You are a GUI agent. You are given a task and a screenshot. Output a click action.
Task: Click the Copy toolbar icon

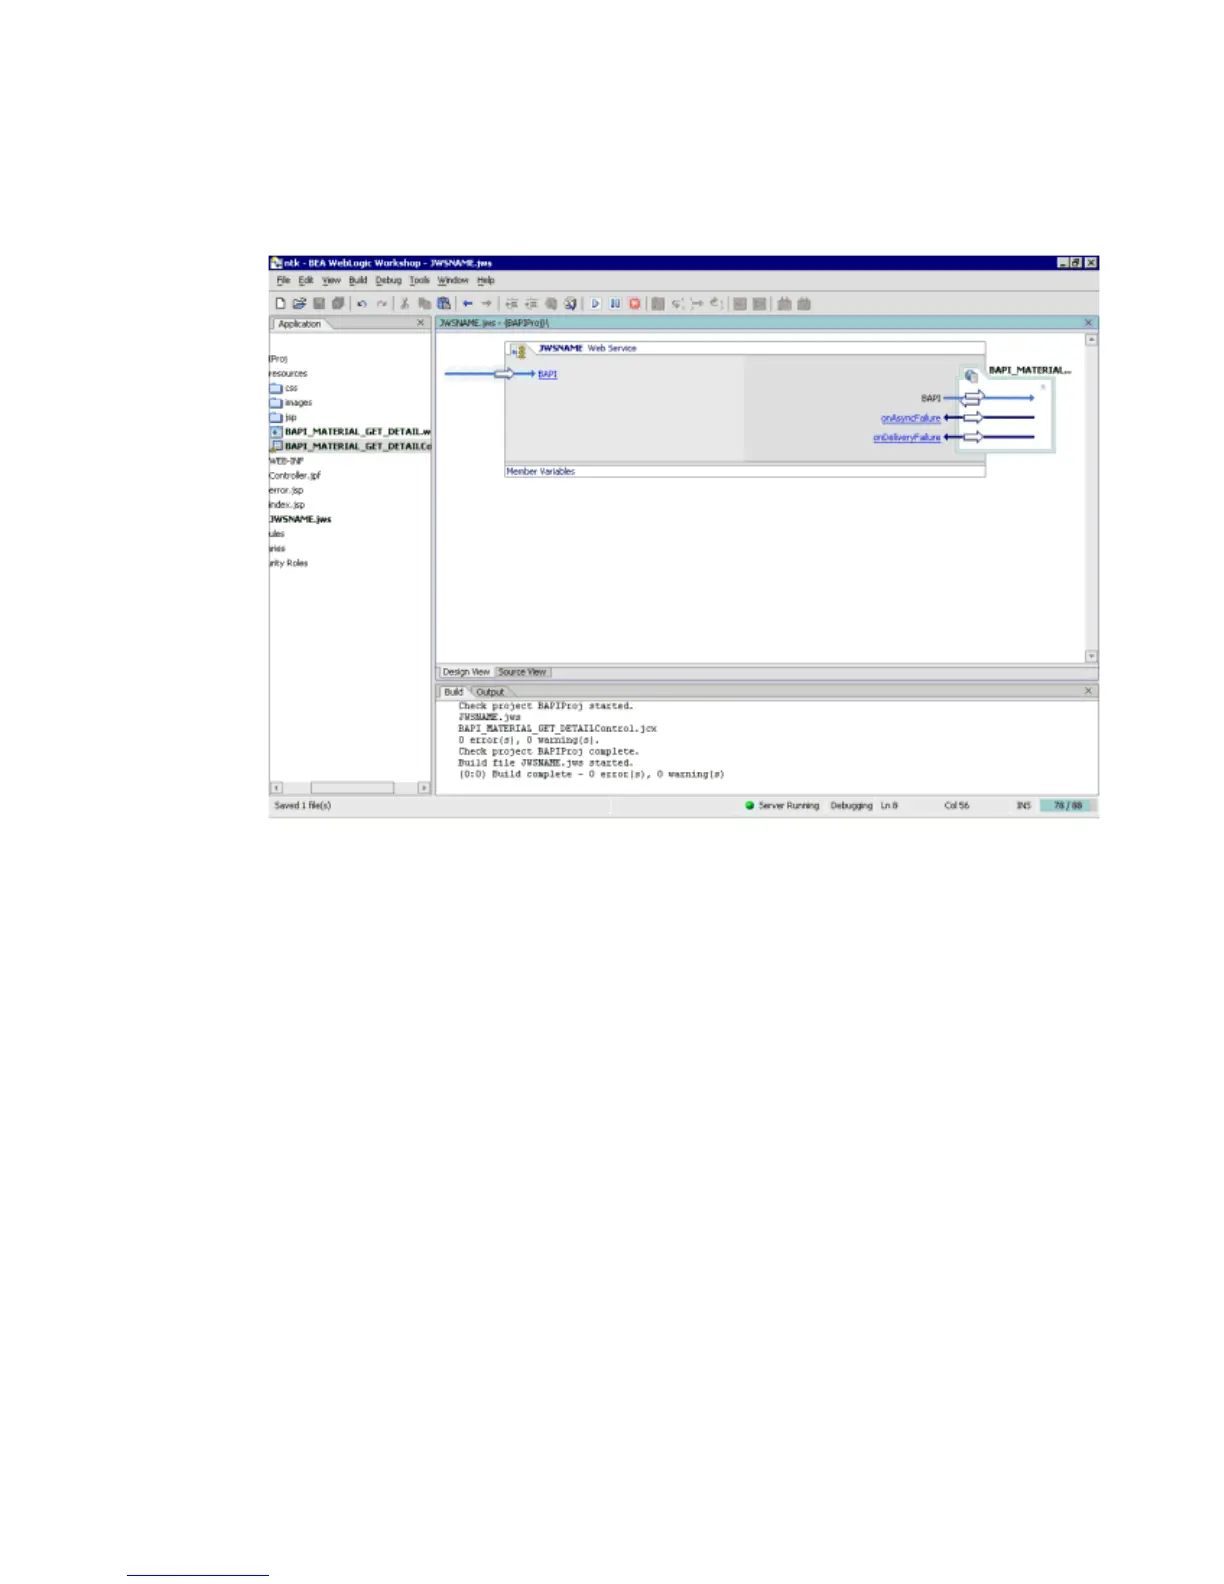pyautogui.click(x=424, y=303)
